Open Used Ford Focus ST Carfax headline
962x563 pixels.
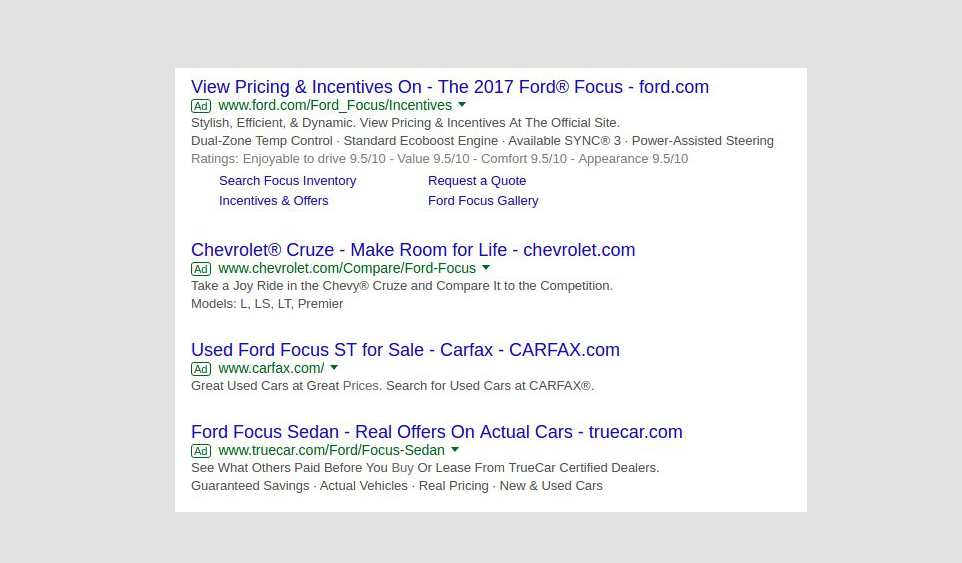click(405, 350)
